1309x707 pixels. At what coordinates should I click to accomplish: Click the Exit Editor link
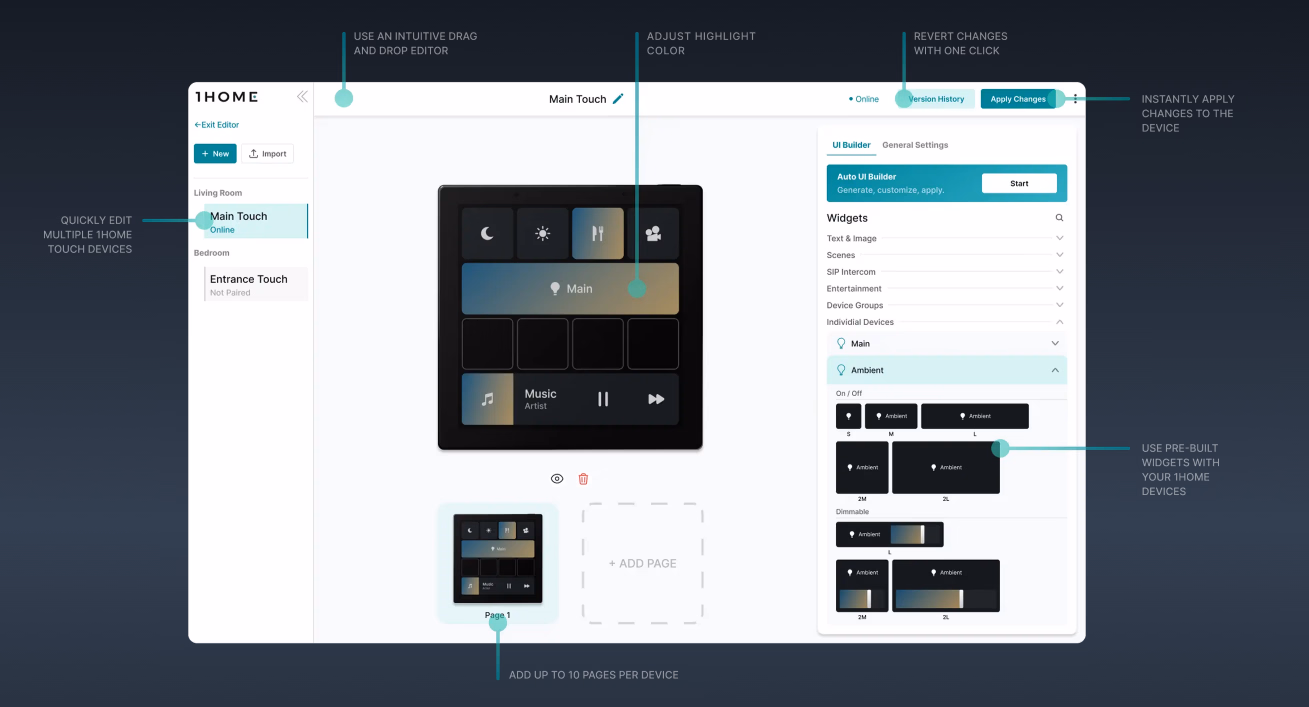[x=217, y=125]
